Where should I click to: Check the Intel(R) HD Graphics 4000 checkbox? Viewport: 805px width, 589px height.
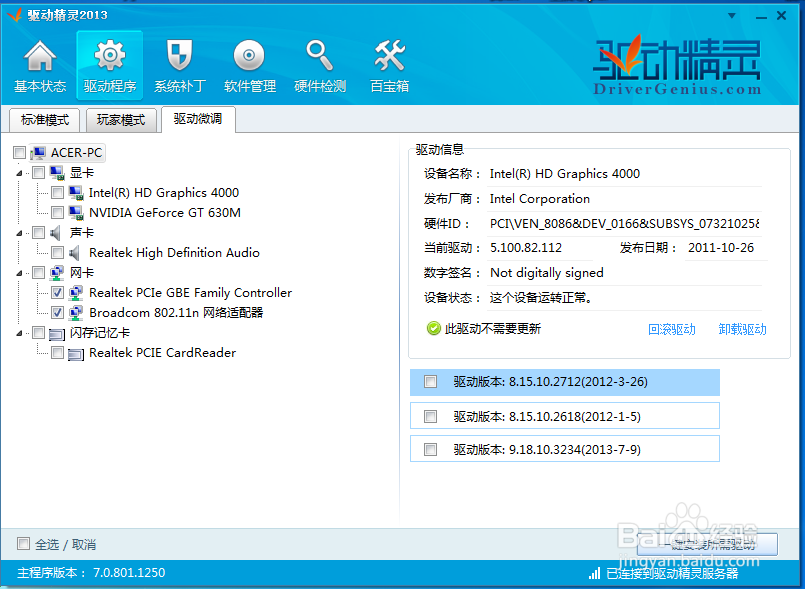(x=58, y=193)
